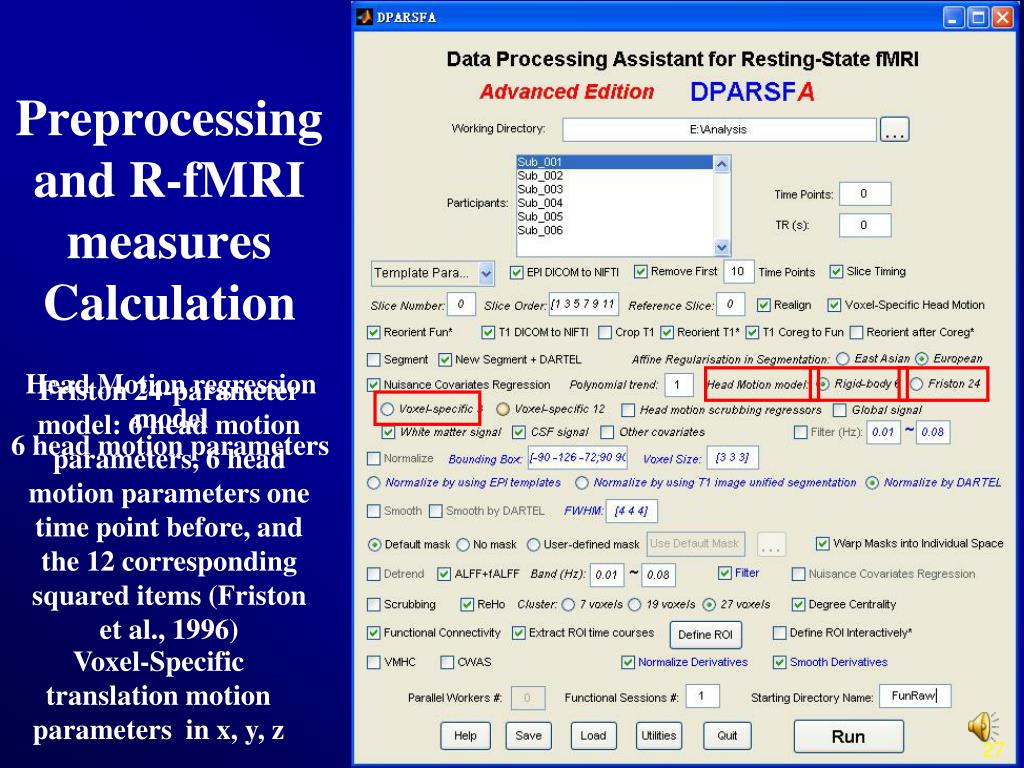Toggle the Reorient Fun* checkbox

374,332
